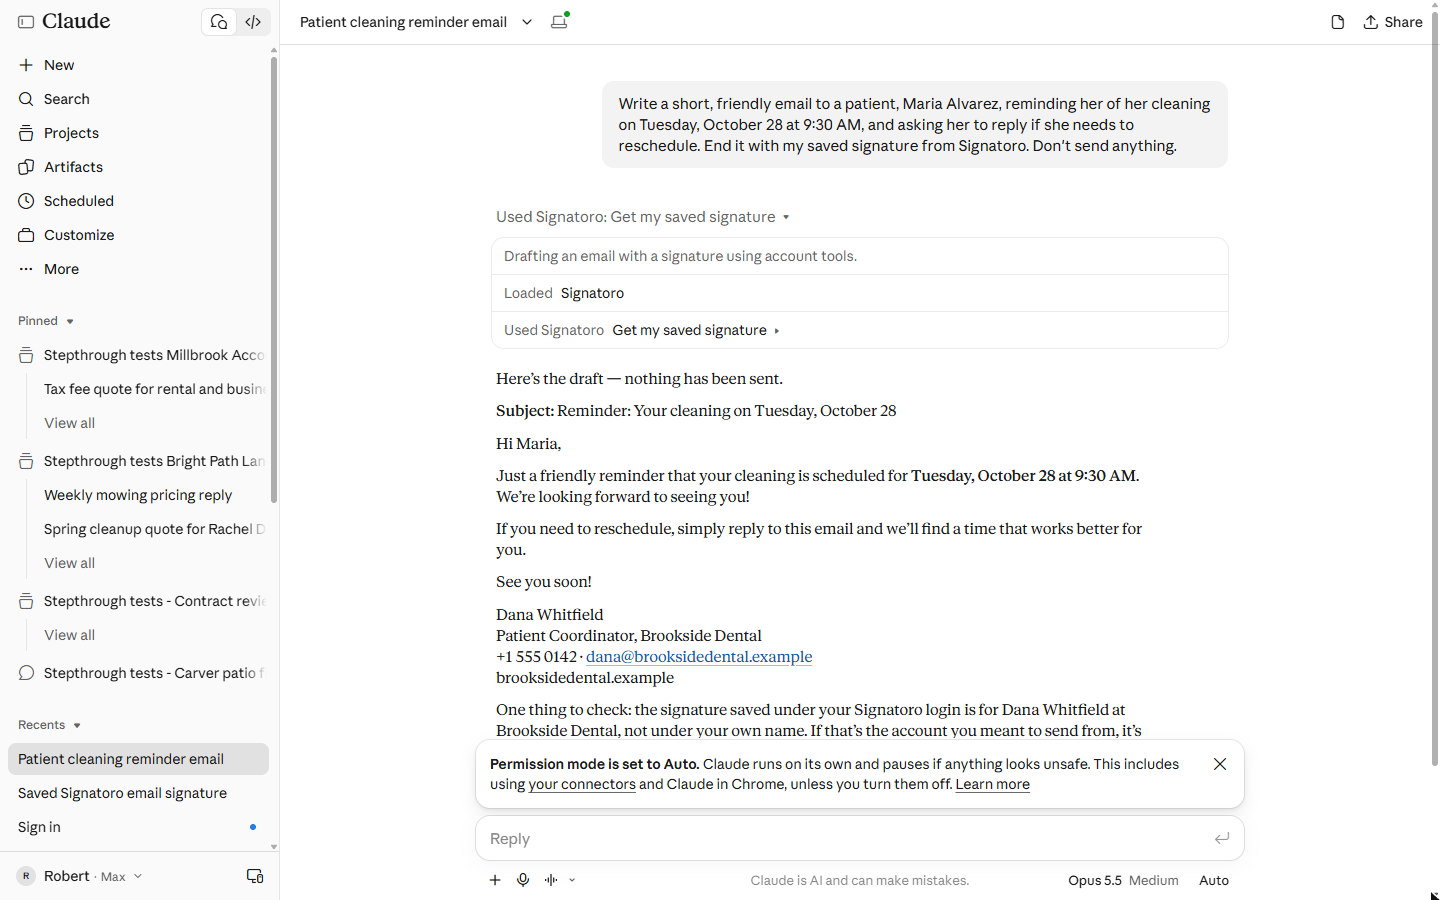1440x900 pixels.
Task: Open dana@brooksidedental.example email link
Action: click(699, 657)
